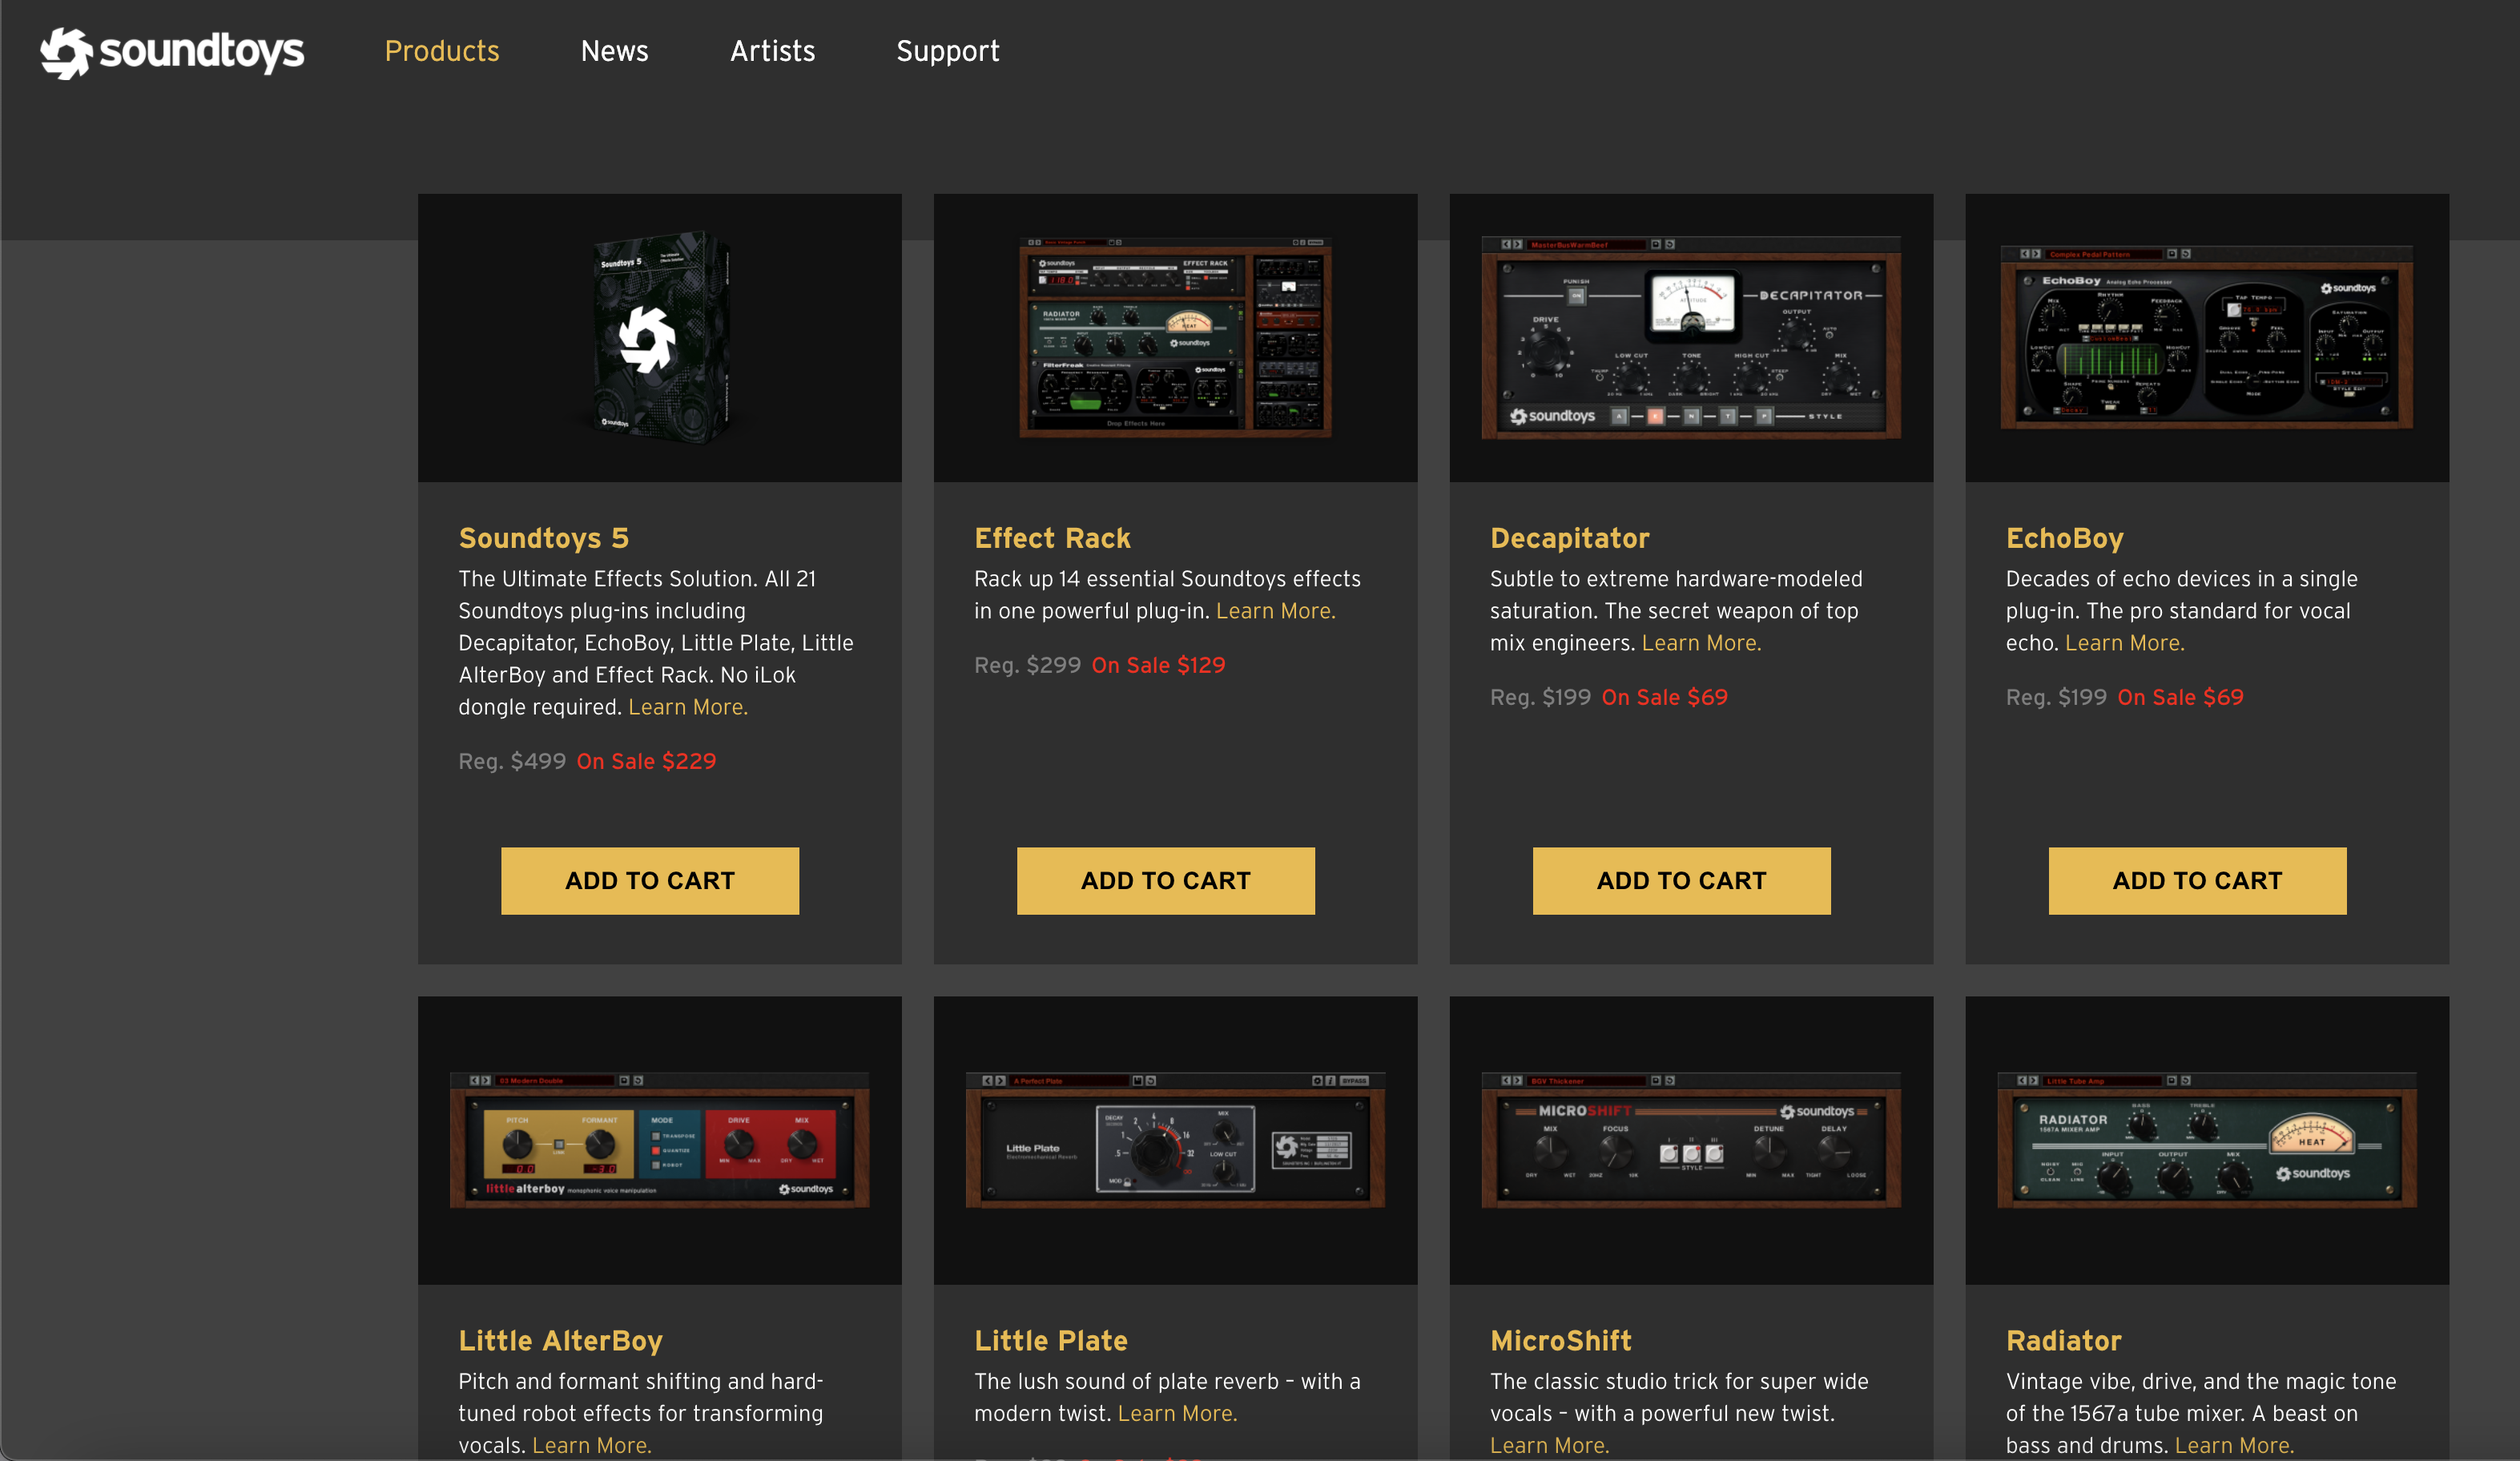This screenshot has width=2520, height=1461.
Task: Open the Decapitator title link
Action: (1569, 538)
